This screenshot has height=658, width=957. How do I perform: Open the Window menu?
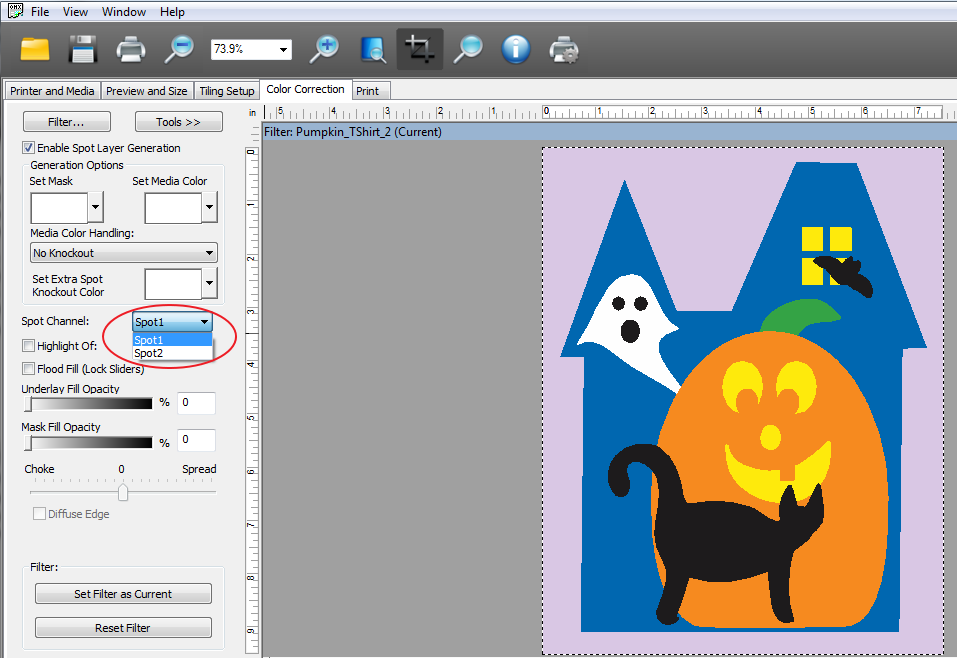(123, 12)
